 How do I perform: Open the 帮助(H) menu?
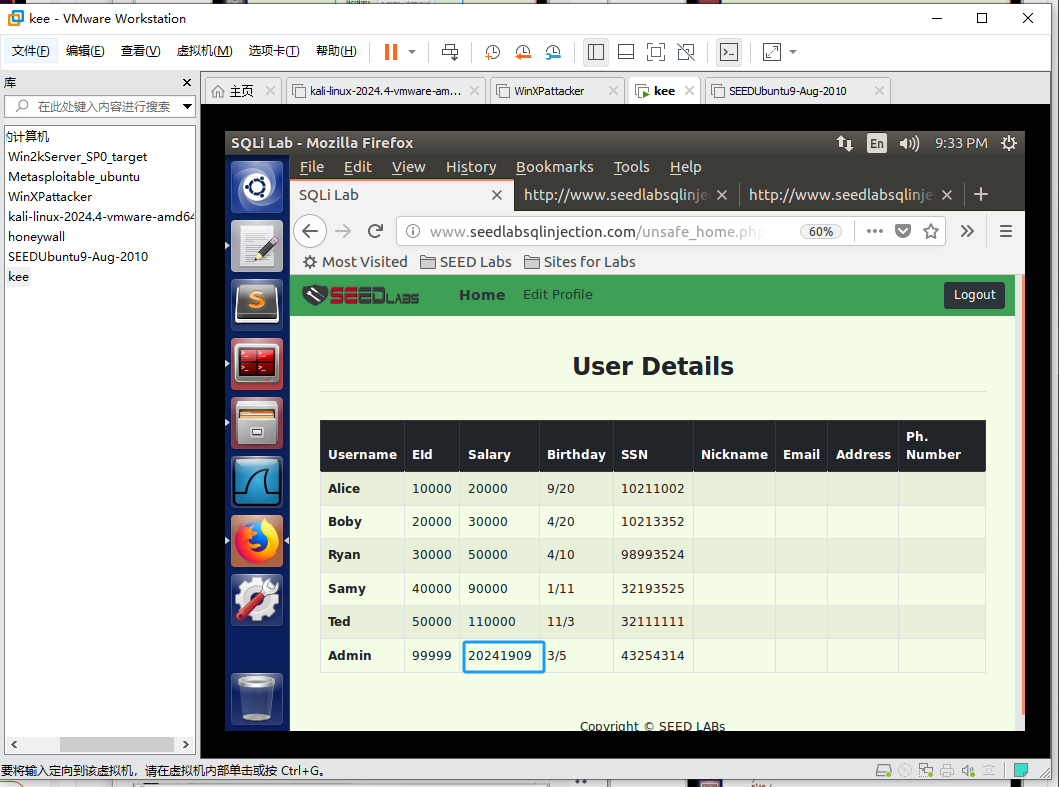tap(336, 51)
